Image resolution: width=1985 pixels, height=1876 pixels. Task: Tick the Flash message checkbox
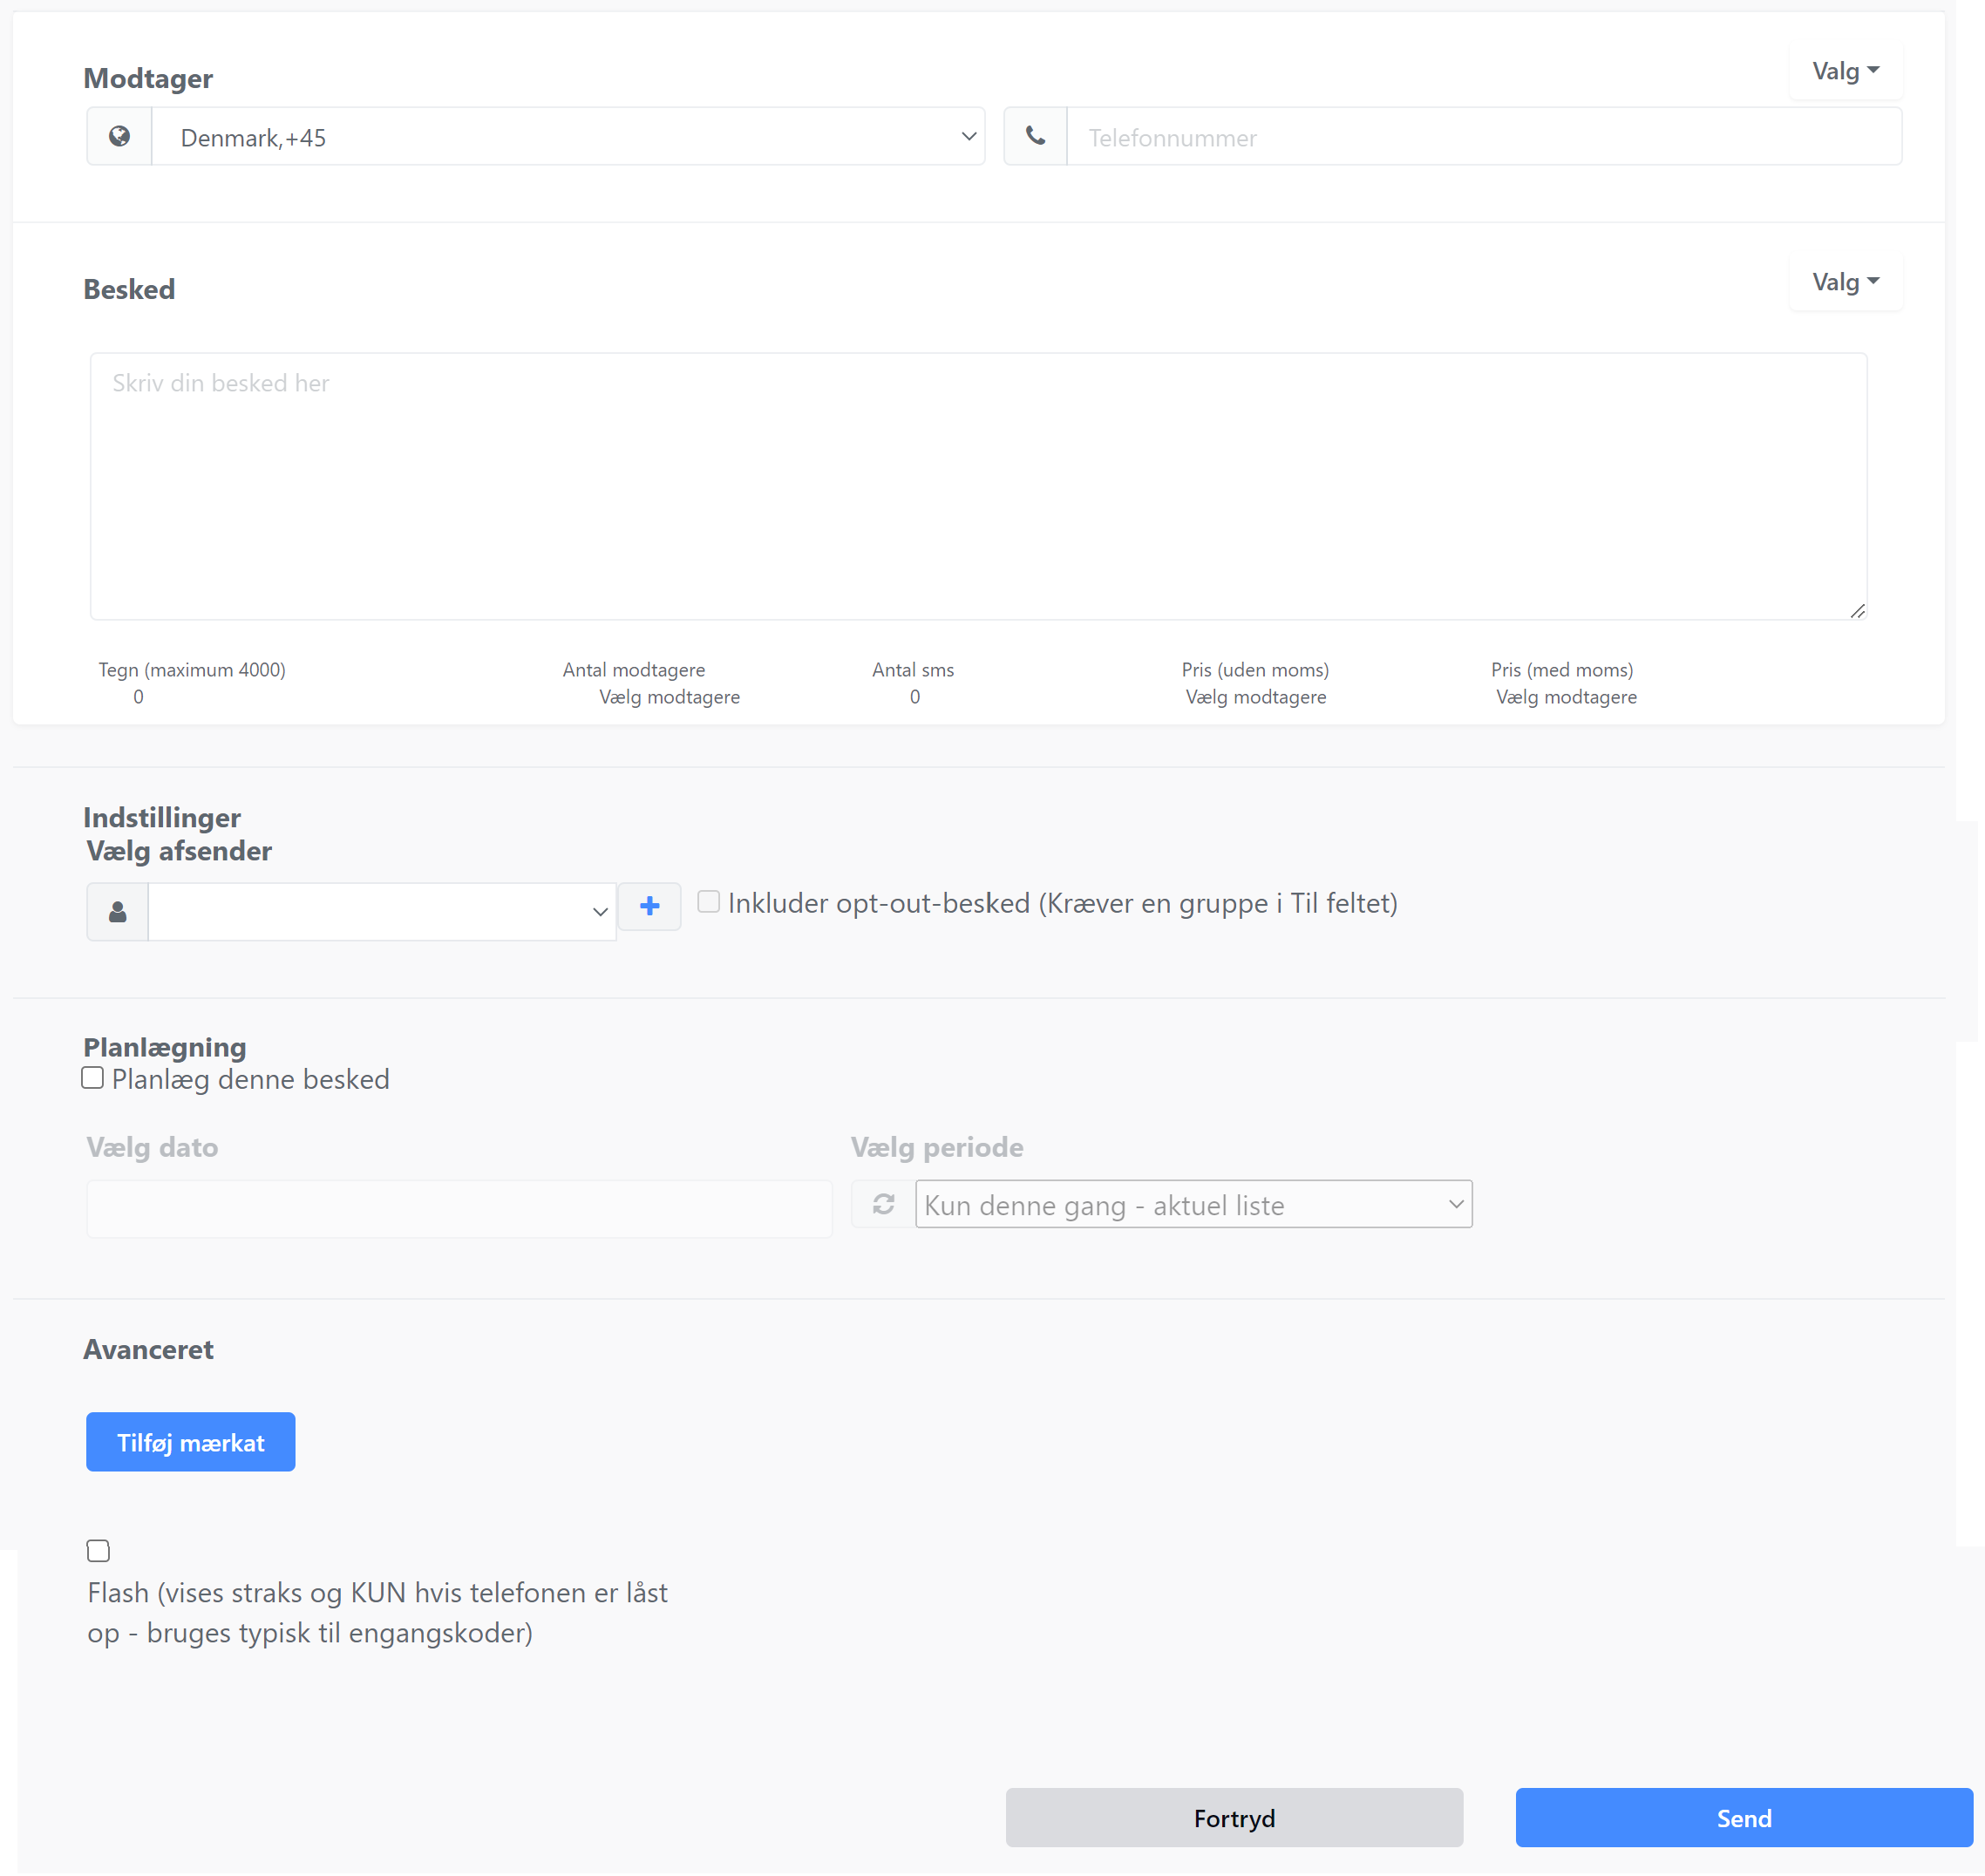pyautogui.click(x=98, y=1550)
